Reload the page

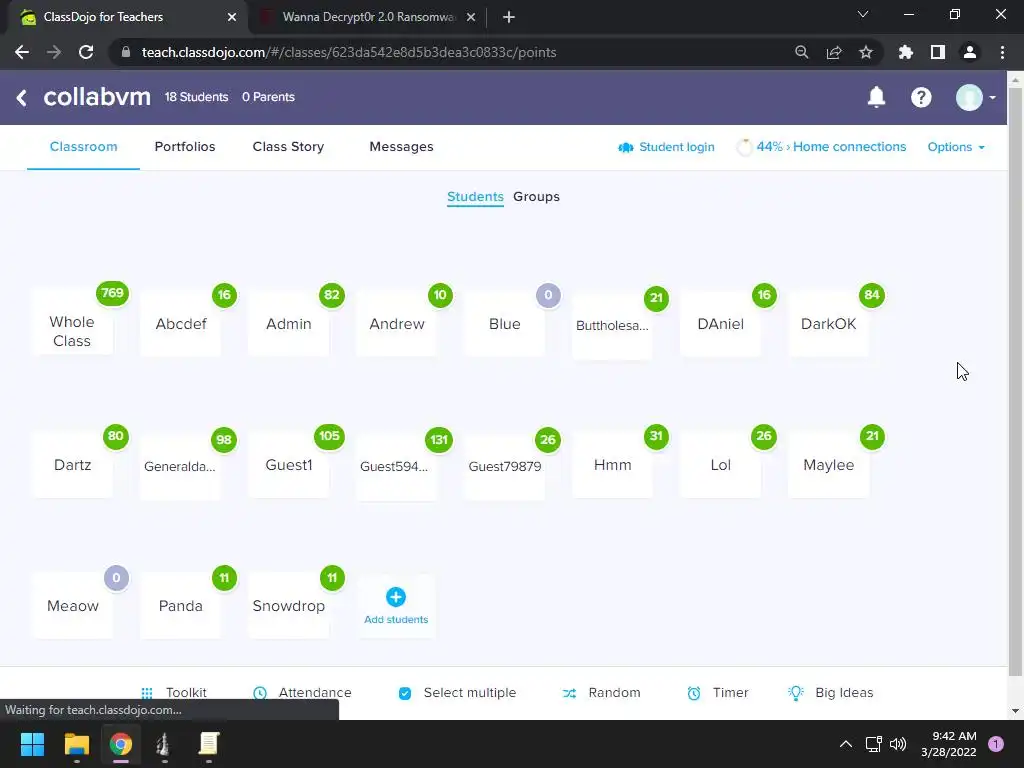pos(86,52)
